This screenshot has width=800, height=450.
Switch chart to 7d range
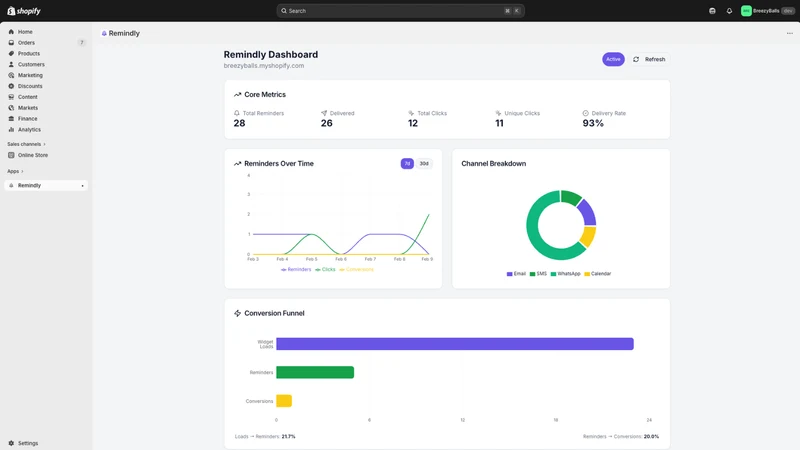tap(407, 164)
